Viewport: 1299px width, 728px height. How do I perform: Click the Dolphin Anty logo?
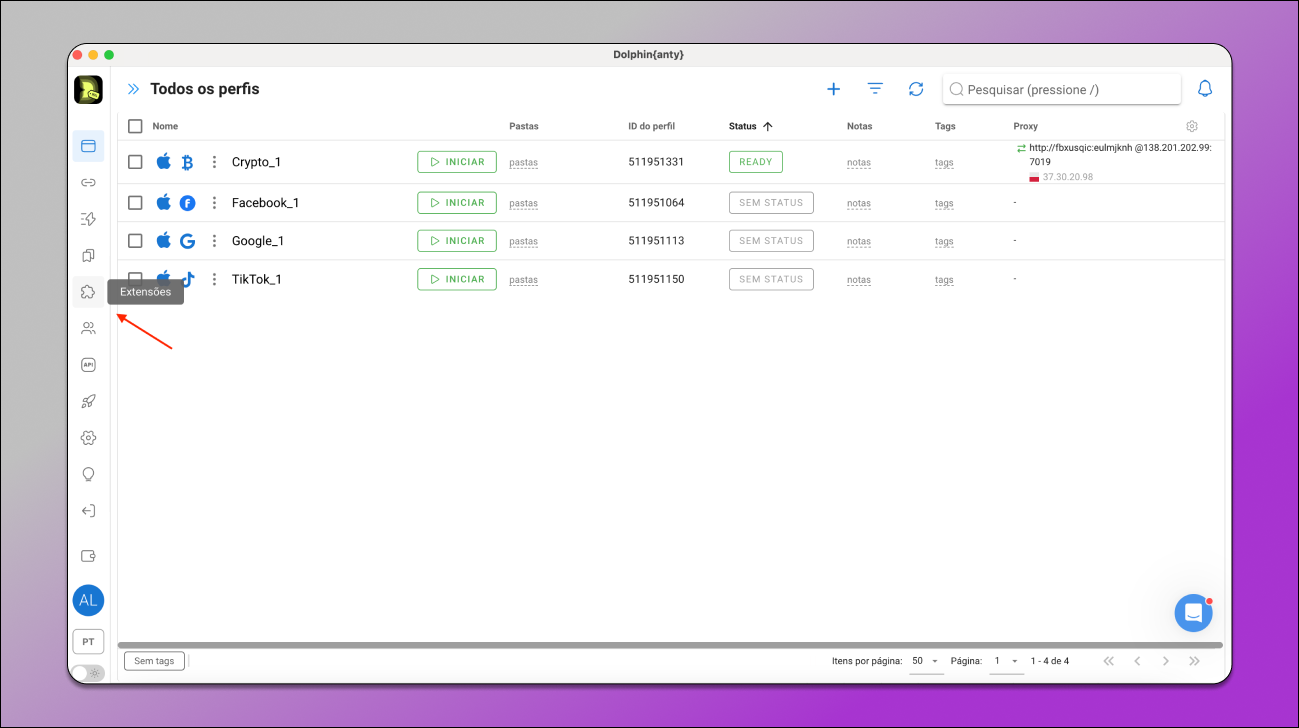click(x=88, y=89)
